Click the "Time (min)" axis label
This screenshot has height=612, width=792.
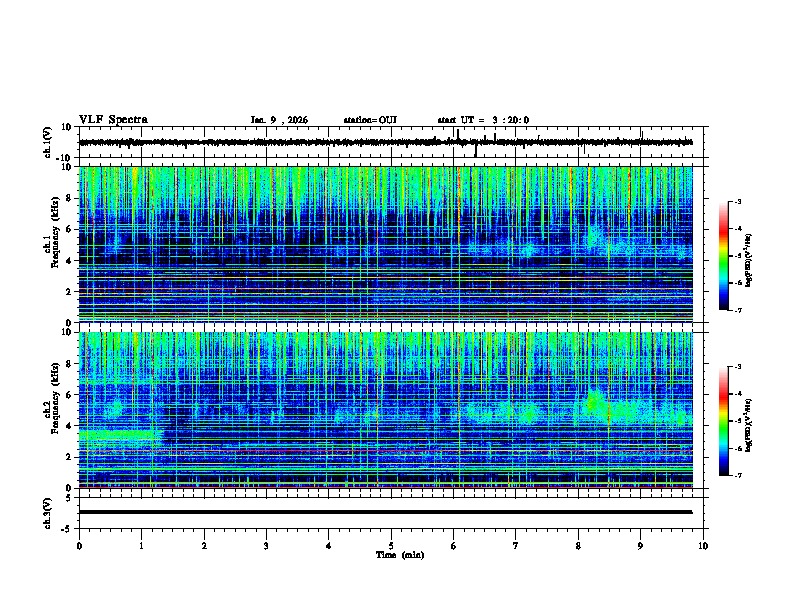tap(400, 555)
